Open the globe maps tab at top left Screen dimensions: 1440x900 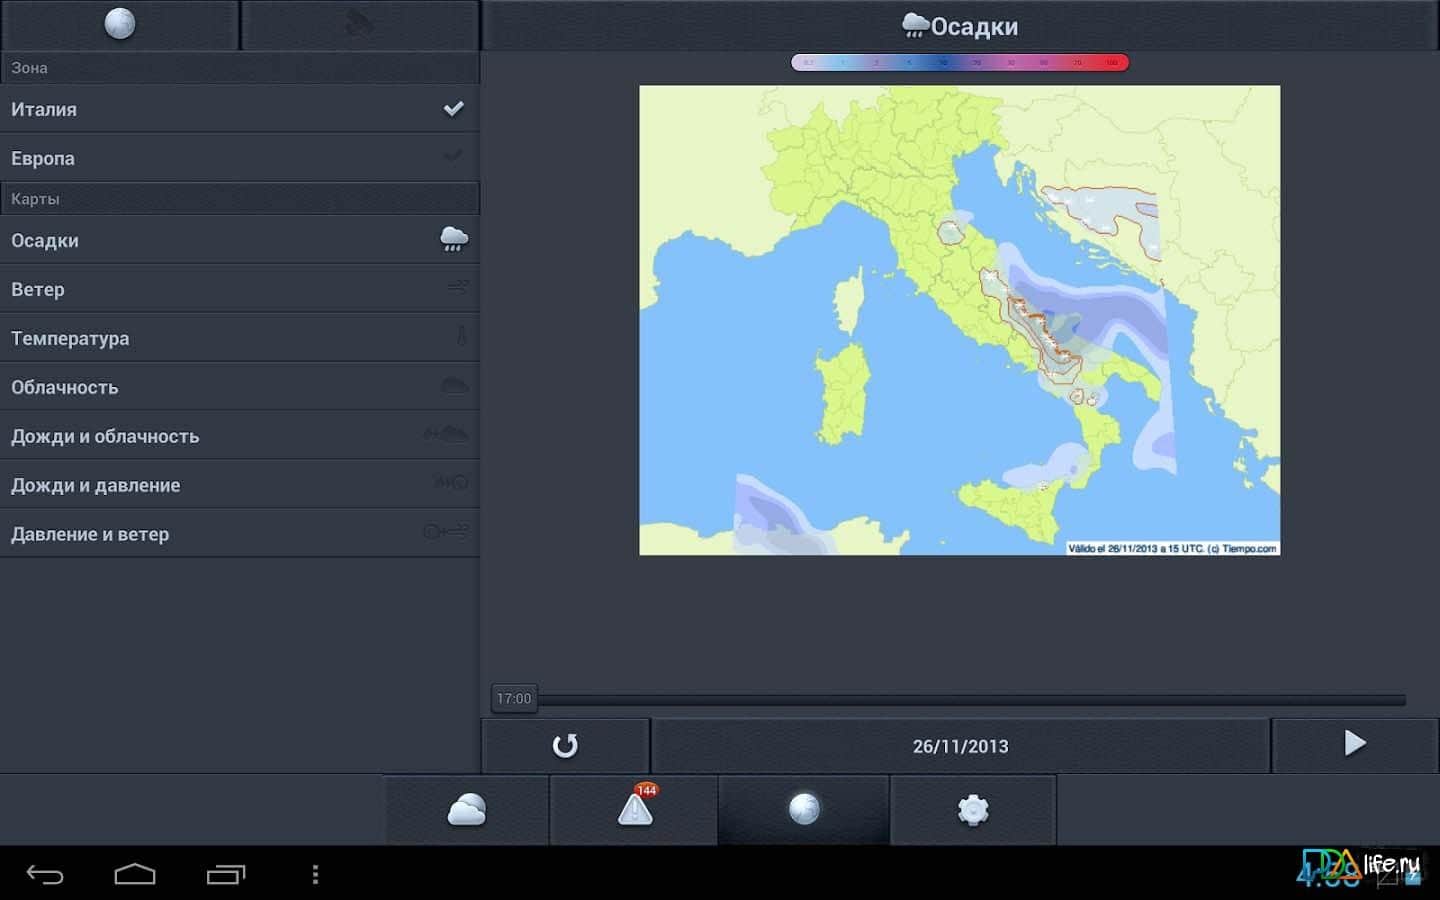120,24
